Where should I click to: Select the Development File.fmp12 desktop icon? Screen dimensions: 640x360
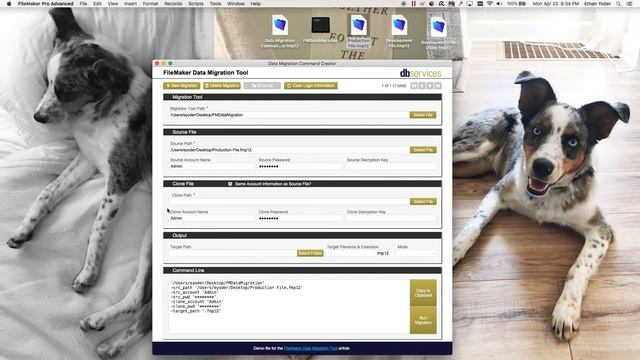coord(399,26)
